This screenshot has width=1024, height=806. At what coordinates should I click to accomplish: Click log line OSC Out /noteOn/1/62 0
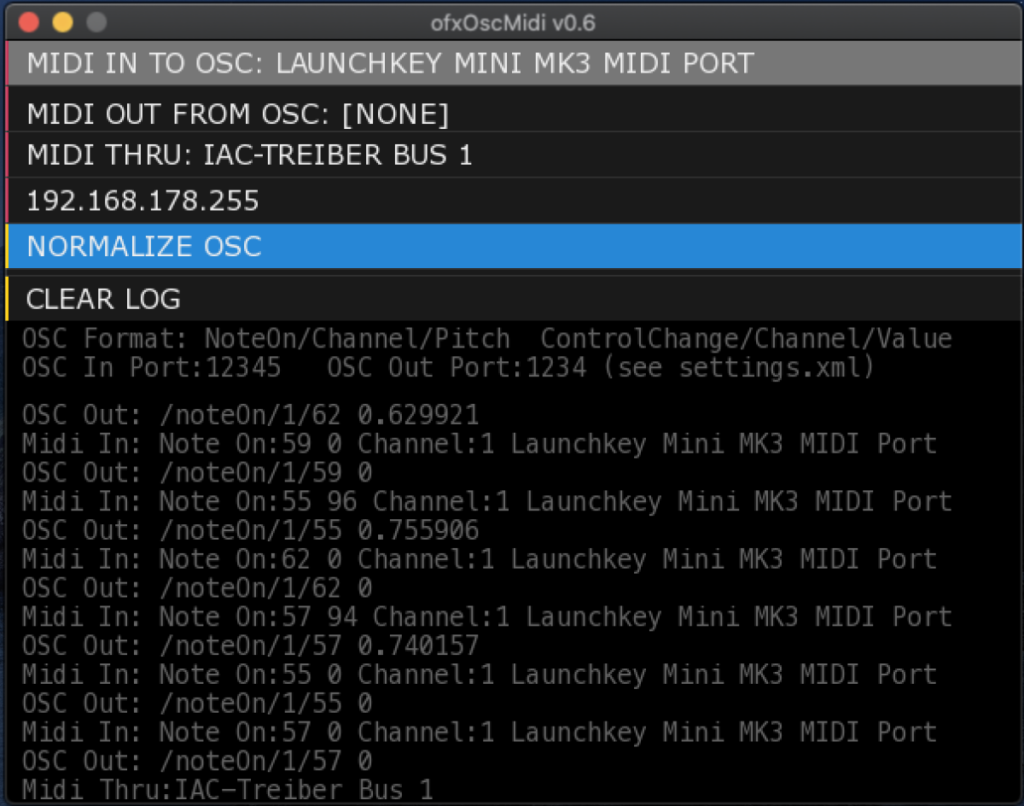(x=197, y=588)
